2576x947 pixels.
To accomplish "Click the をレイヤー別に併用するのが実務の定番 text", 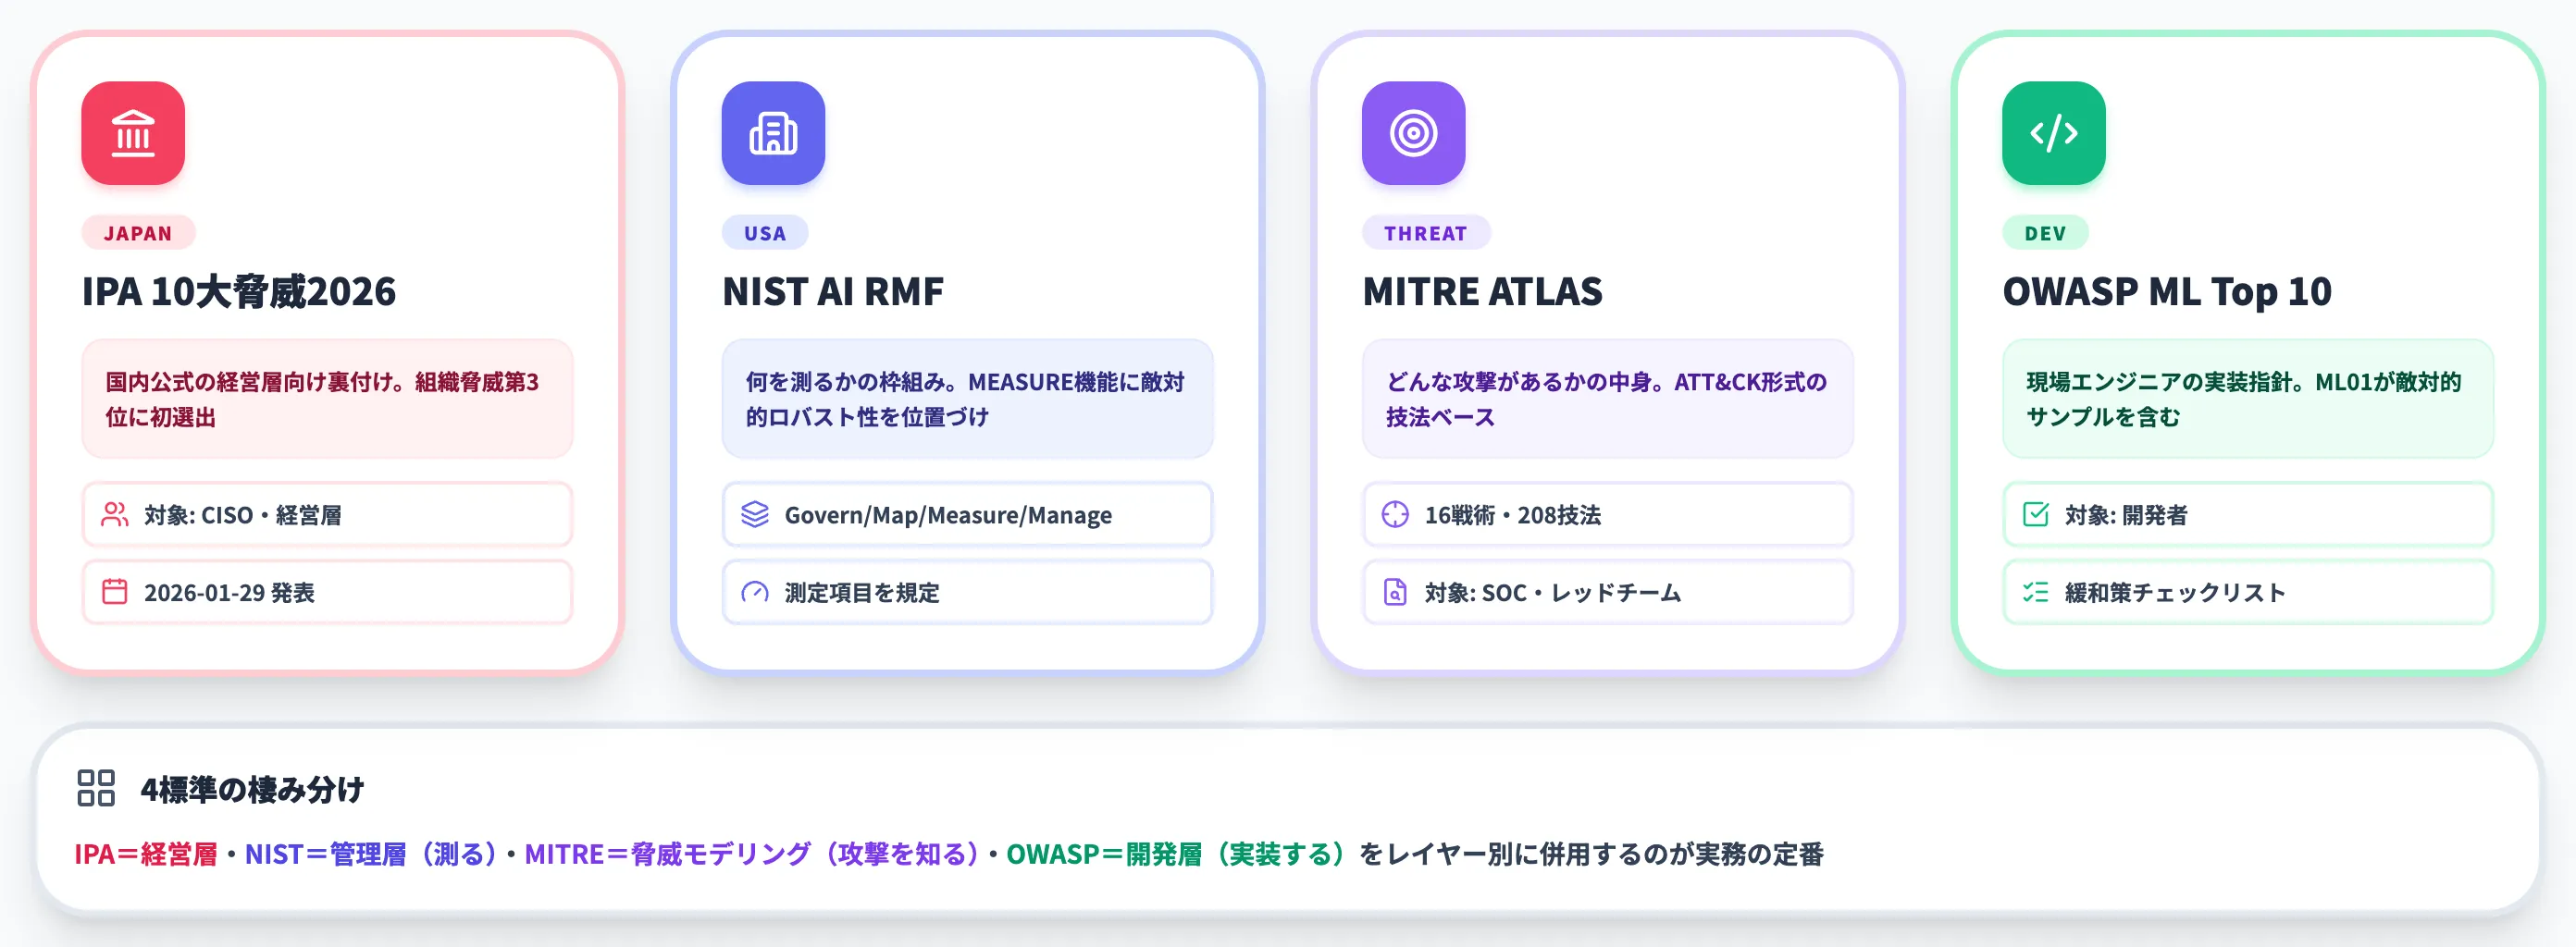I will (x=1592, y=854).
